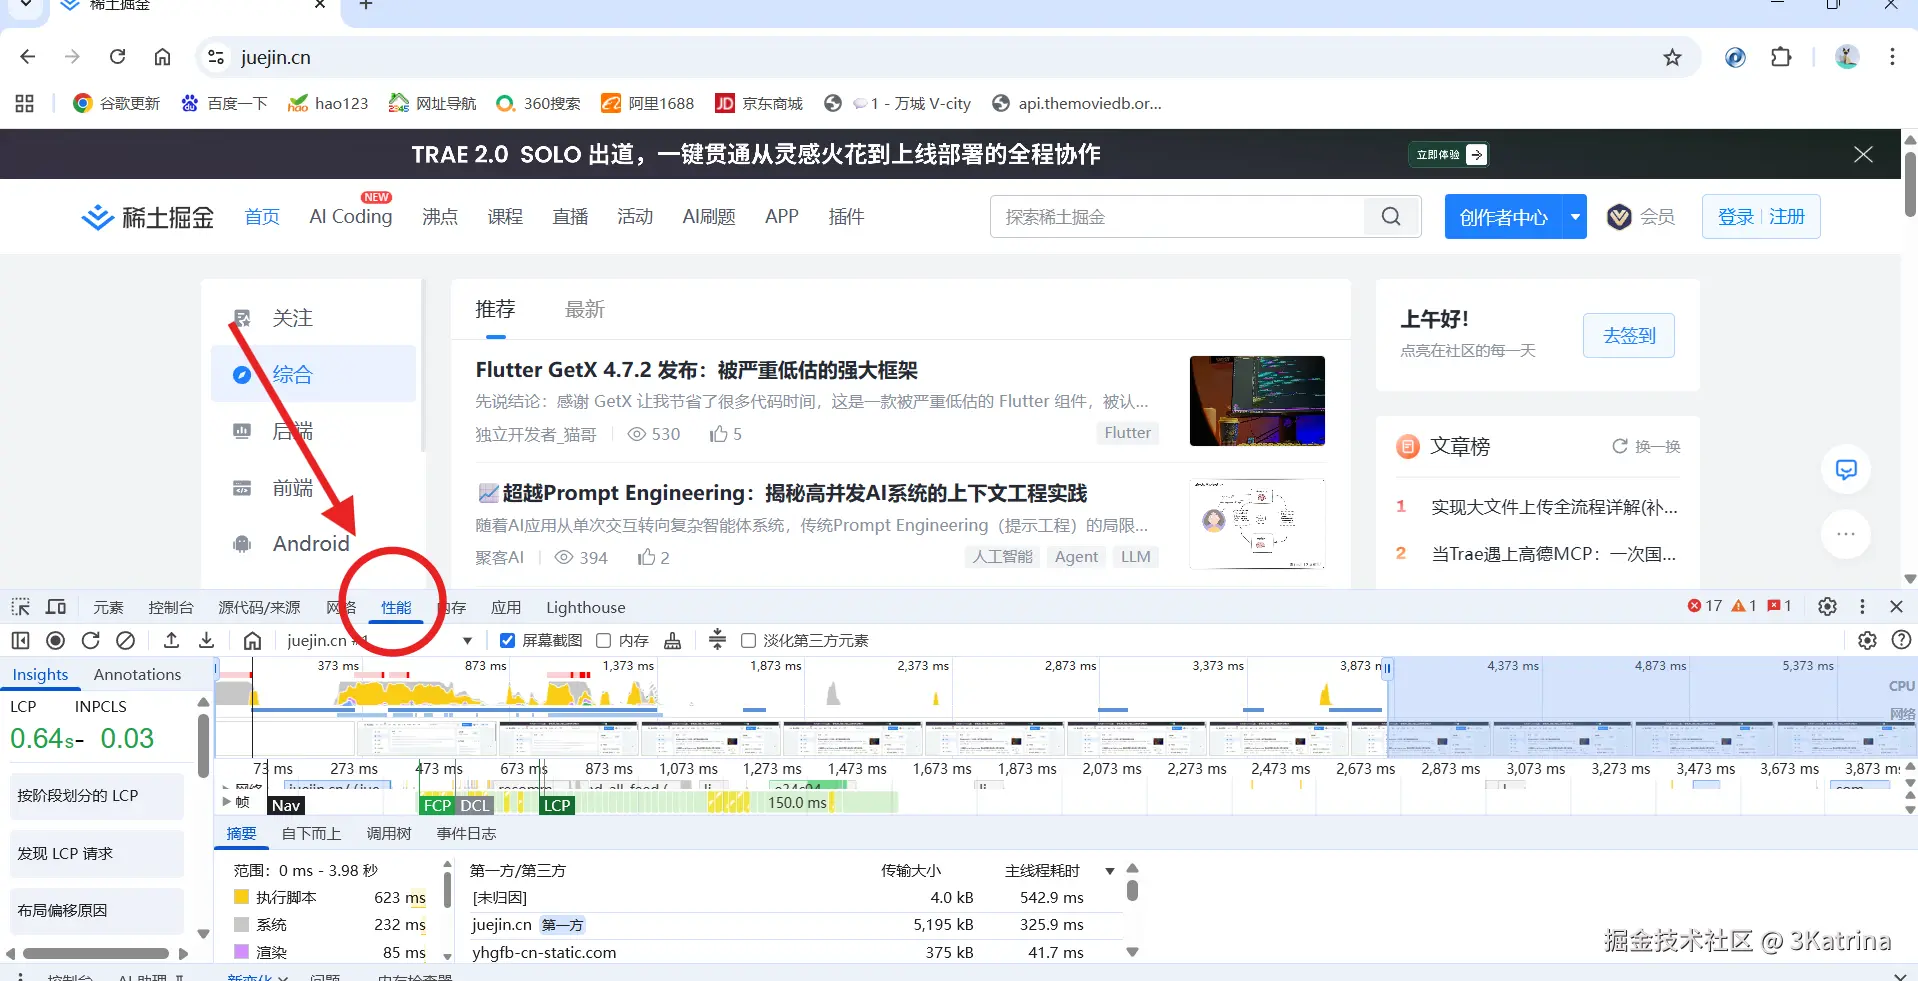Image resolution: width=1918 pixels, height=981 pixels.
Task: Open the browser tab search chevron
Action: tap(26, 5)
